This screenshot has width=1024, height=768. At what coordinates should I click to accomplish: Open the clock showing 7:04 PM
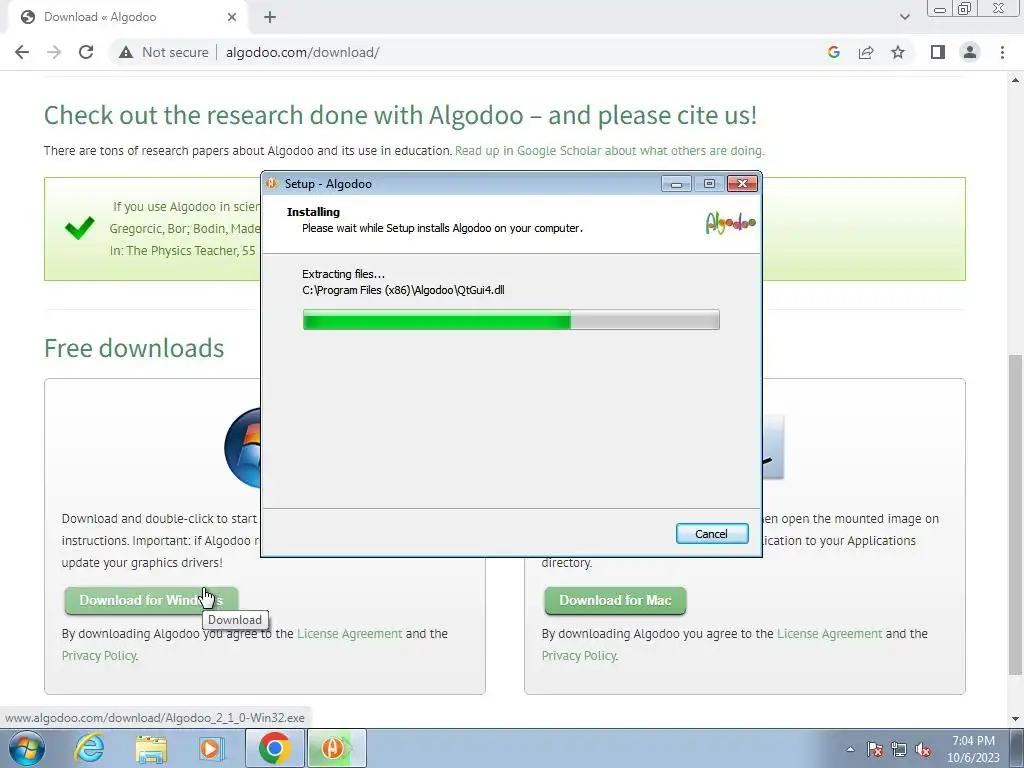click(973, 749)
